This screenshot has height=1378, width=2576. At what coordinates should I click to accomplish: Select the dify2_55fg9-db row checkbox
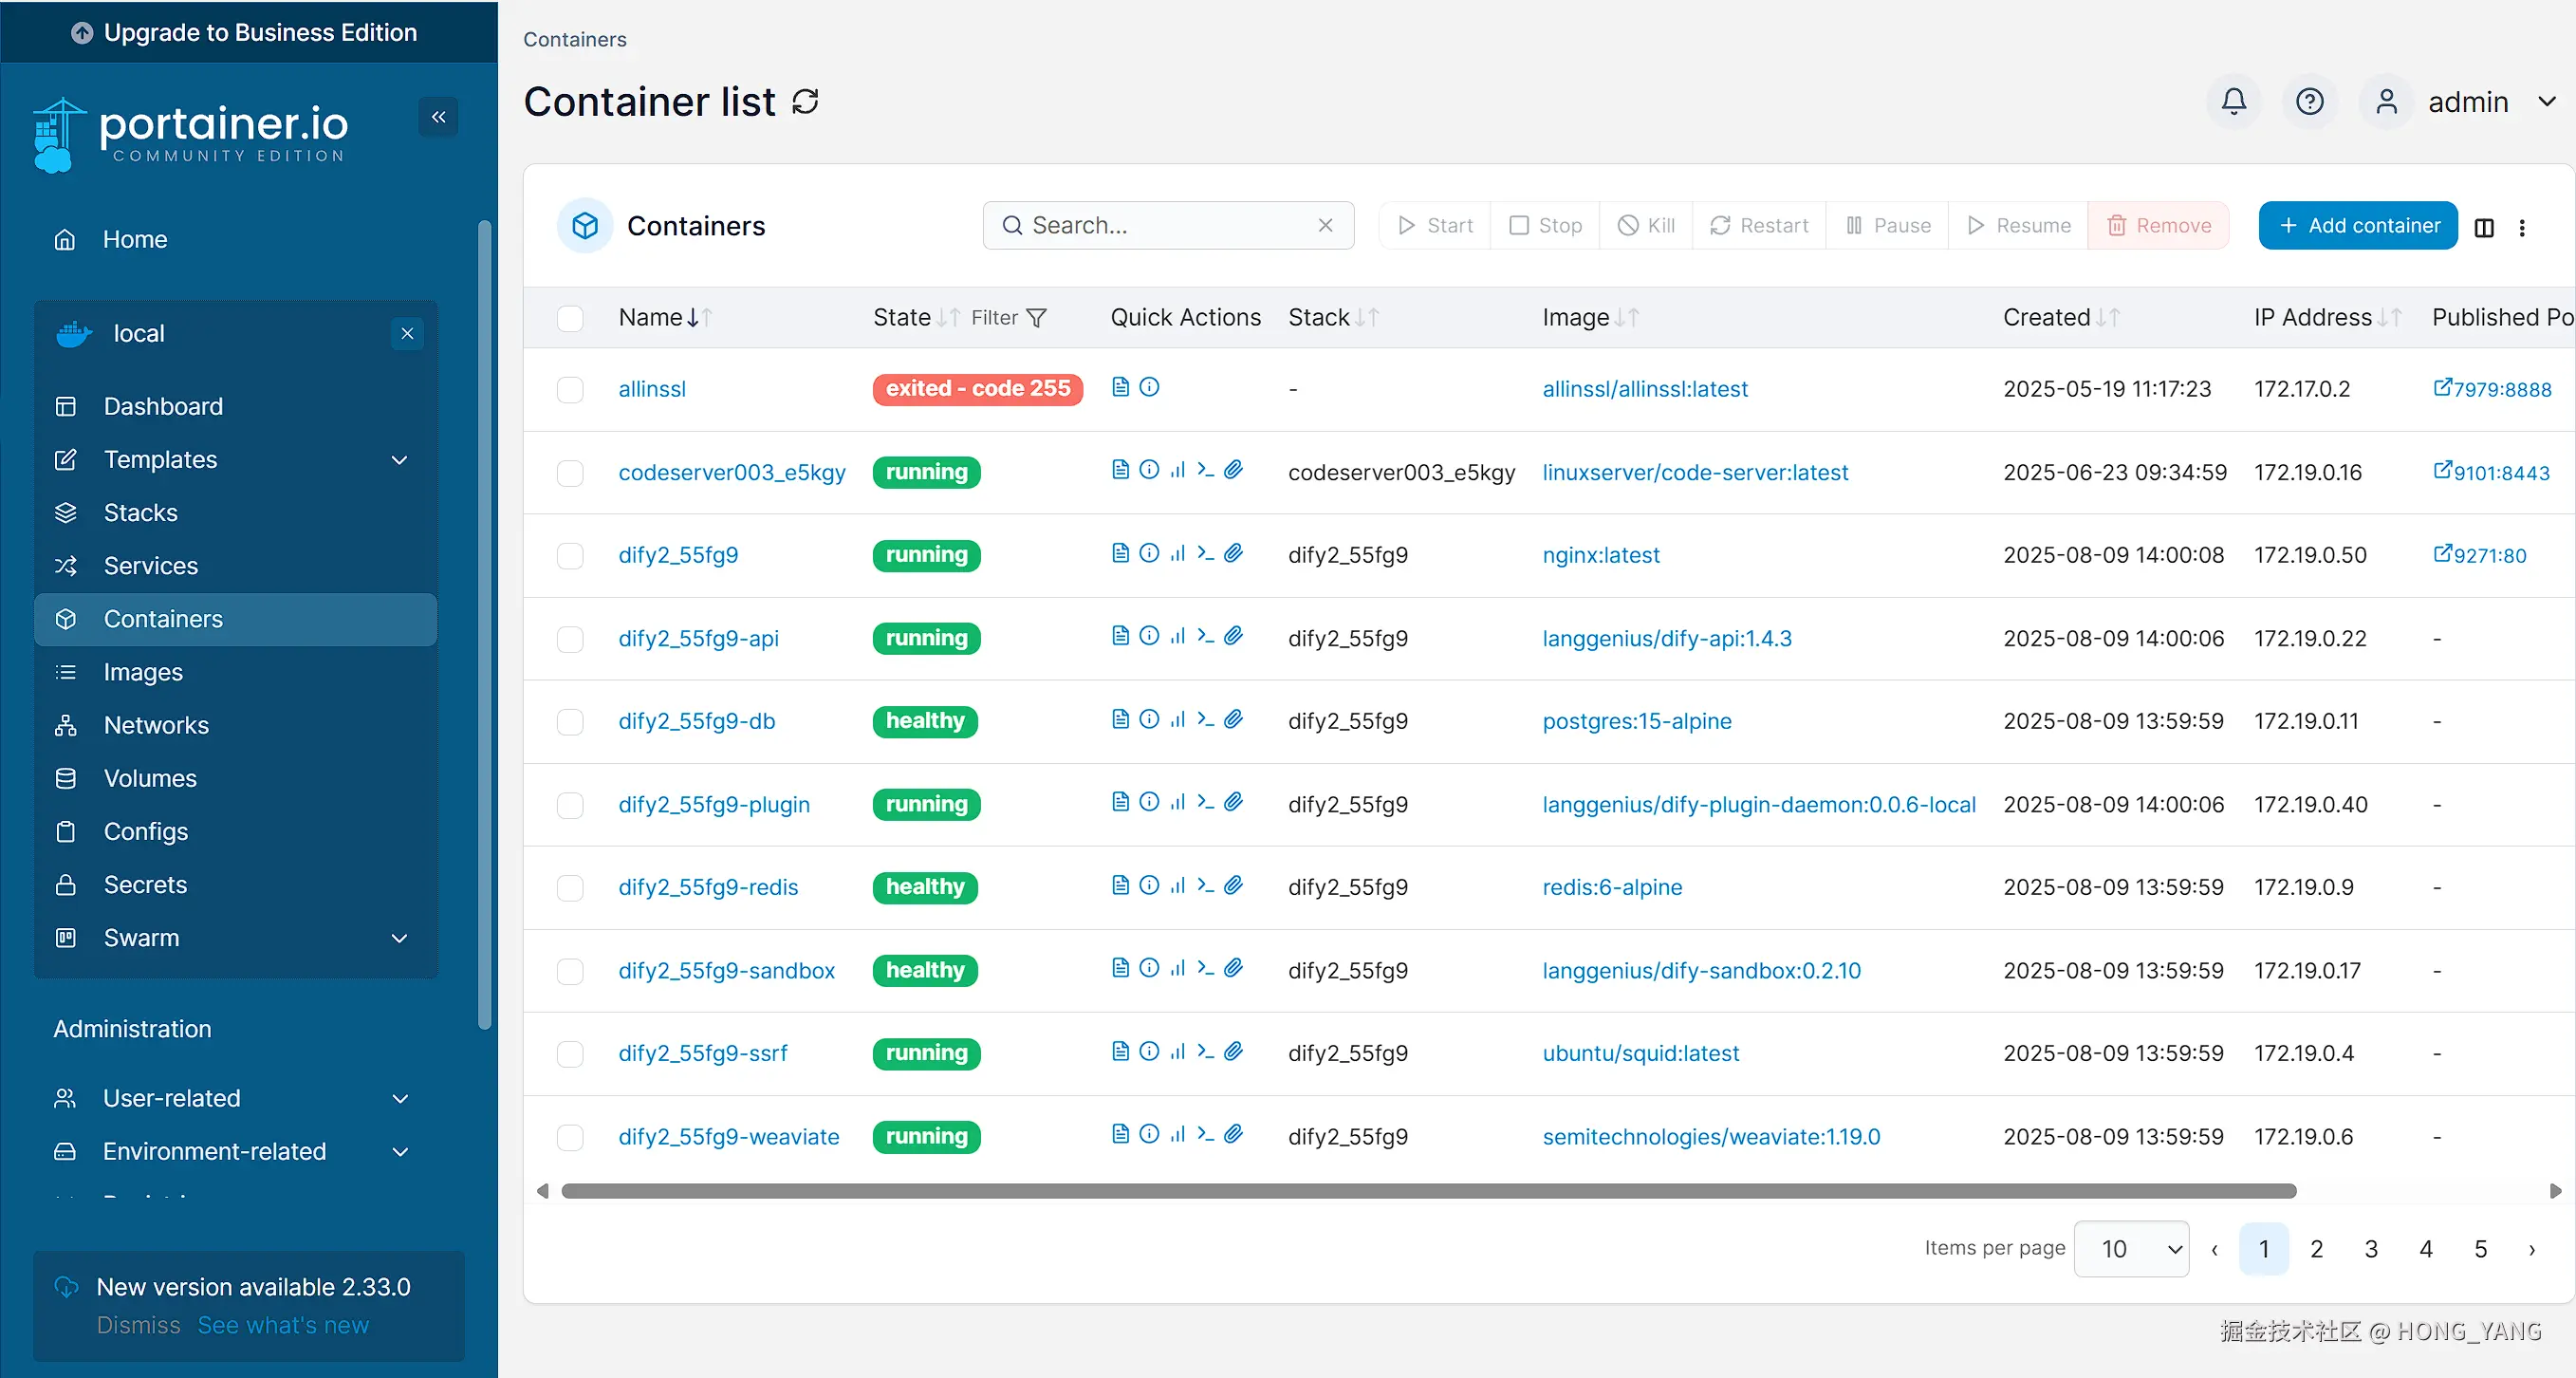[x=570, y=721]
